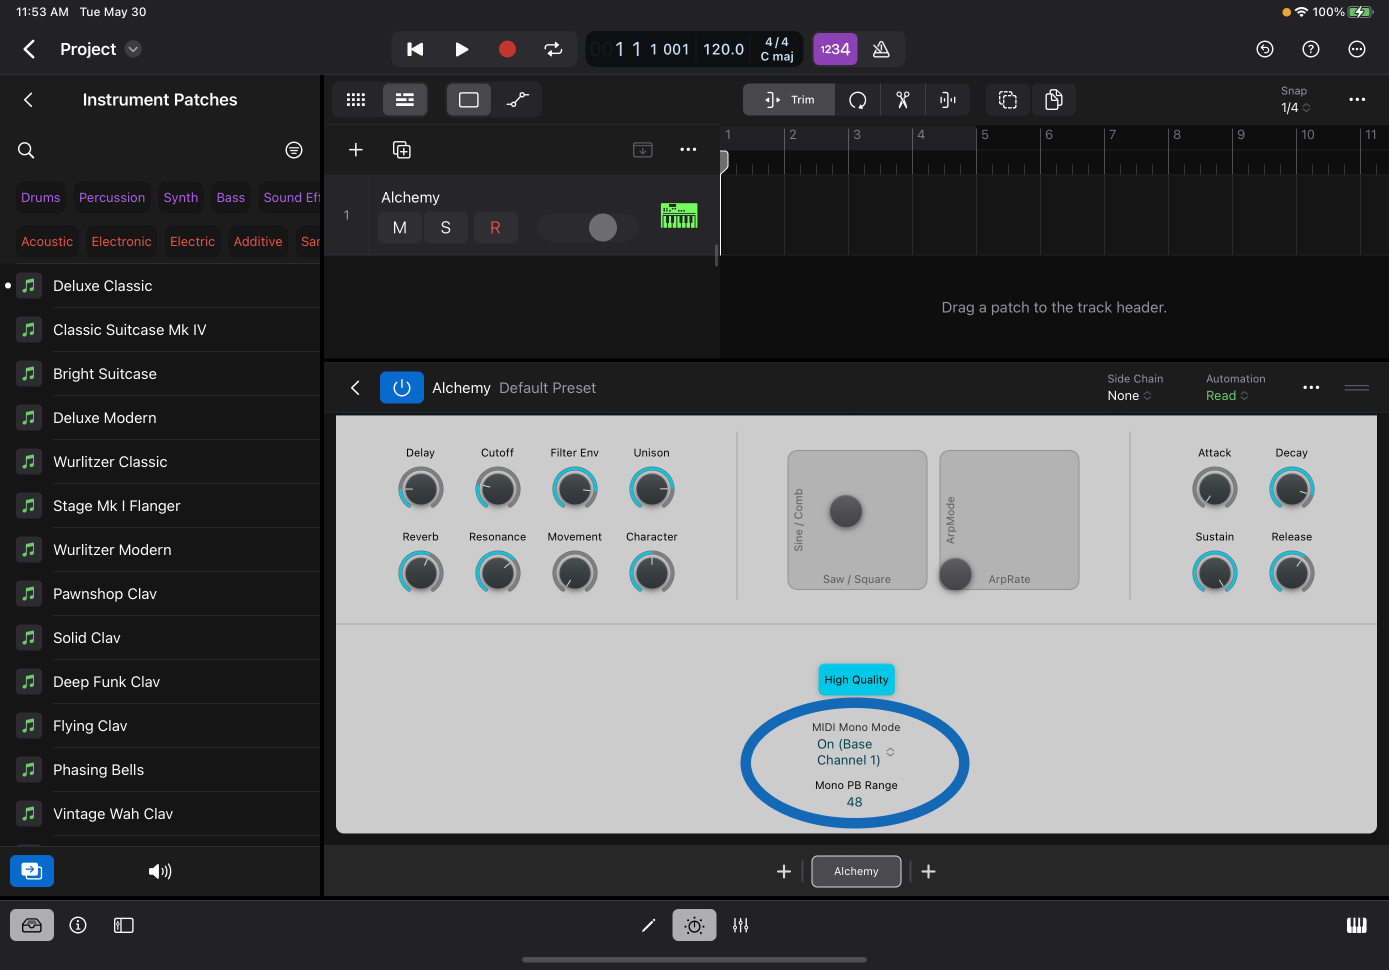
Task: Click the copy regions icon
Action: pyautogui.click(x=1053, y=100)
